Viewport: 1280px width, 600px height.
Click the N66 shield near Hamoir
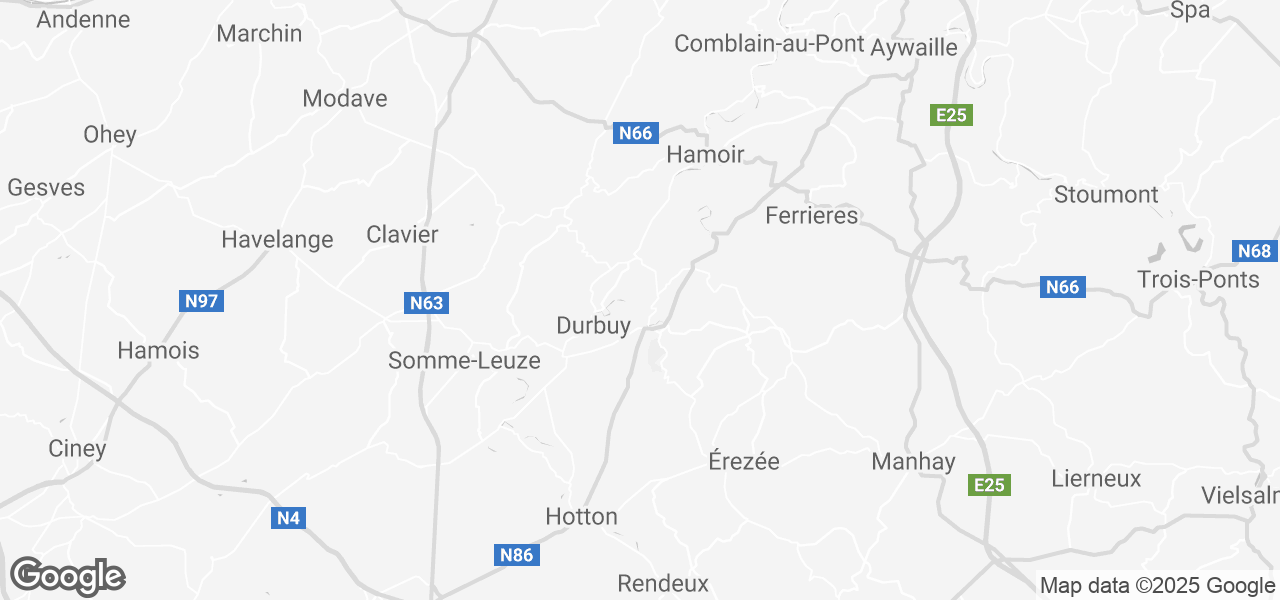click(635, 133)
